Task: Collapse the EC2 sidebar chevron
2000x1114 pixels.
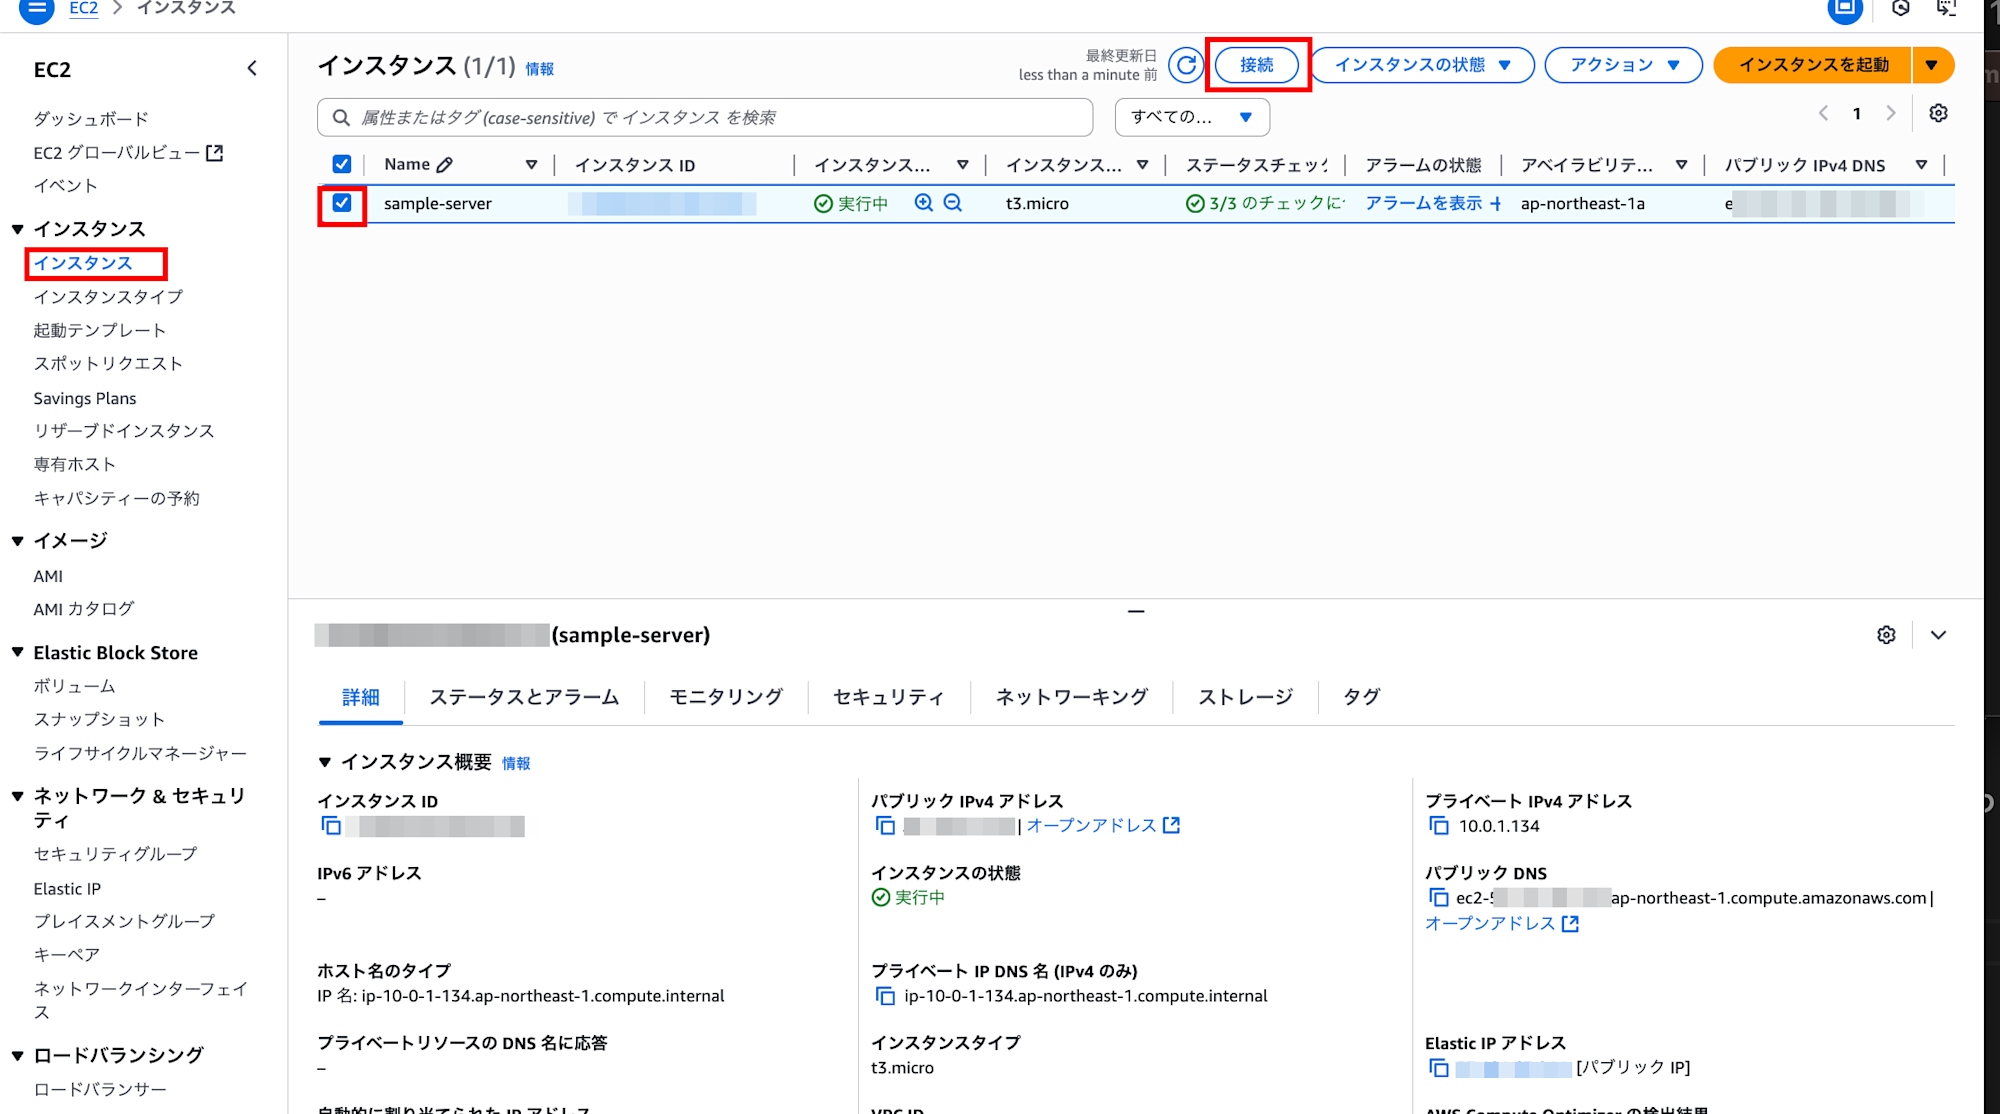Action: [x=252, y=68]
